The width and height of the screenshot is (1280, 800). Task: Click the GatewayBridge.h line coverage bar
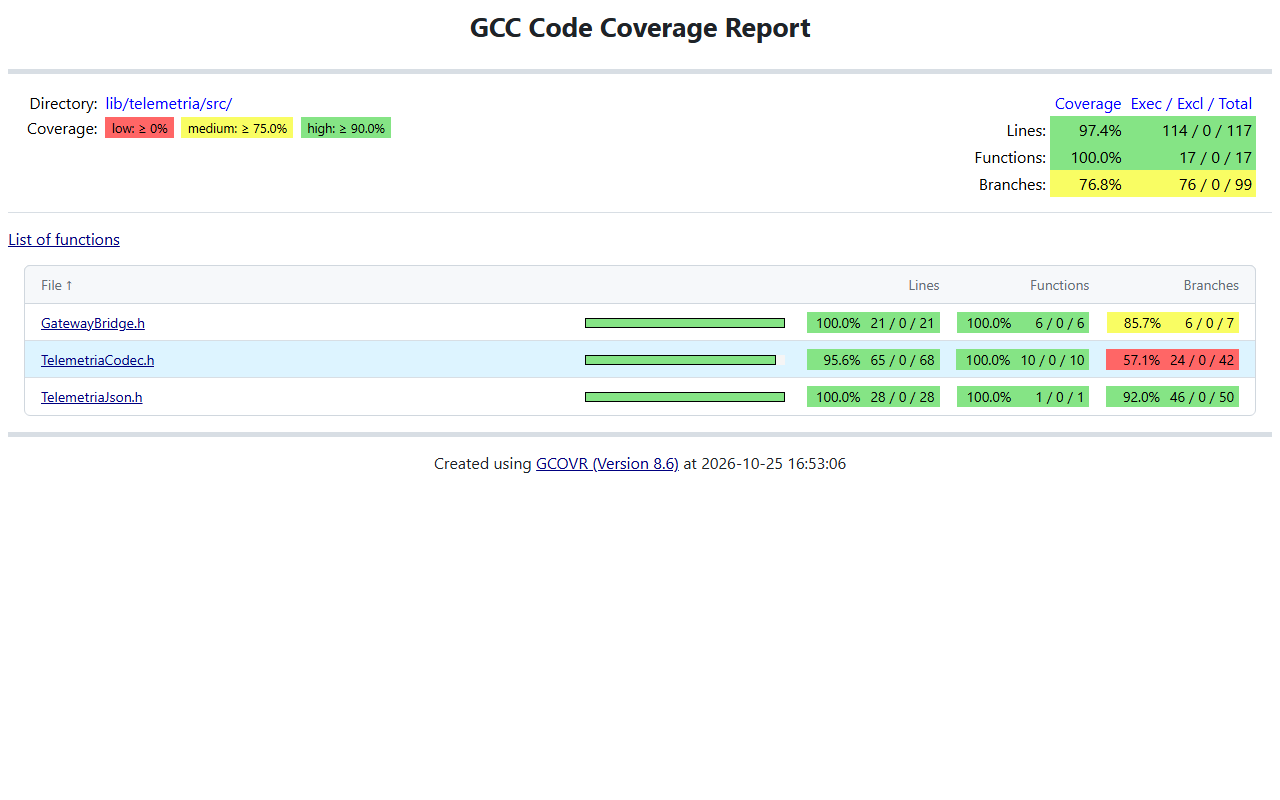[x=685, y=323]
